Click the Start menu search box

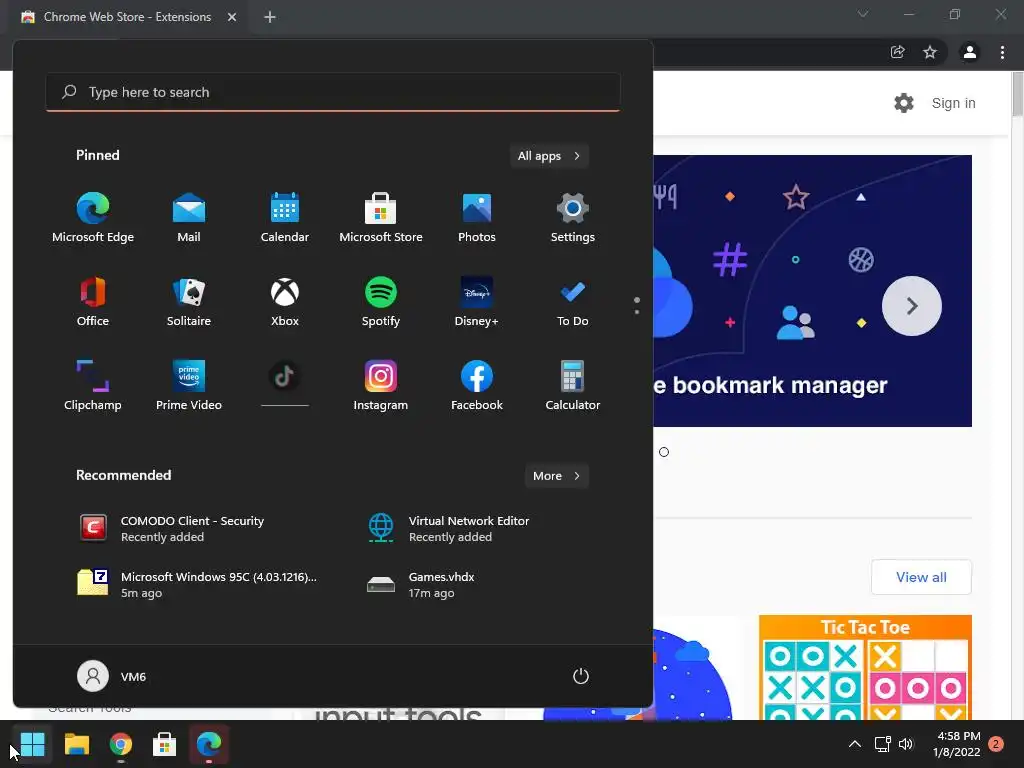[332, 92]
